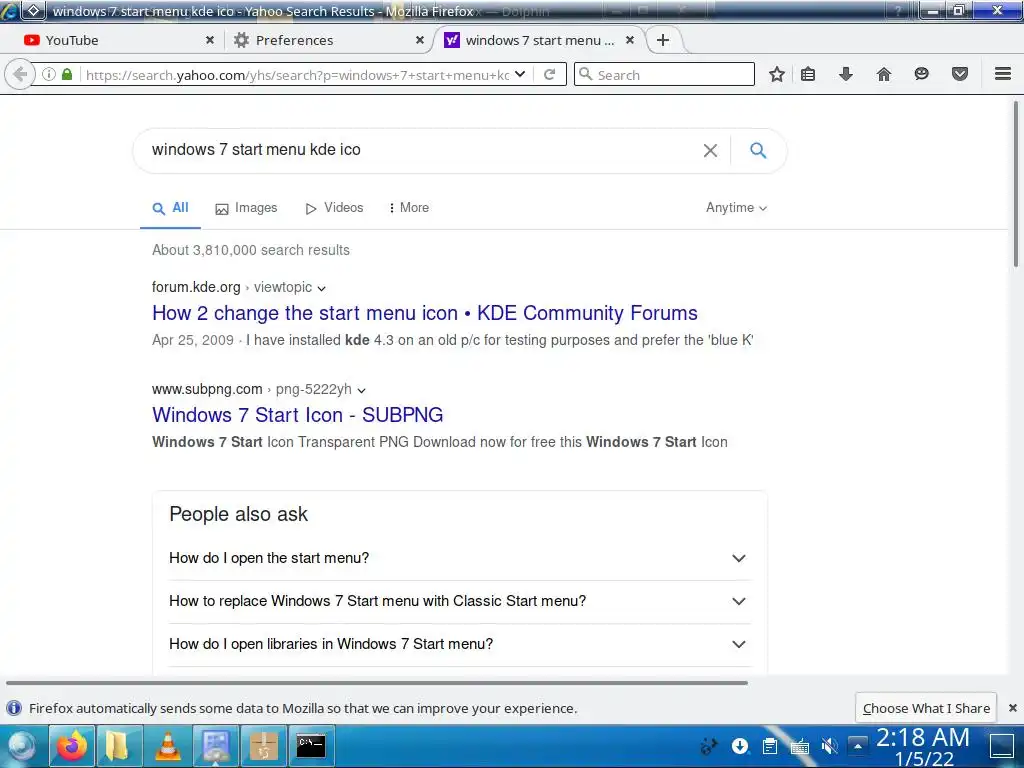Clear the Yahoo search query

711,151
